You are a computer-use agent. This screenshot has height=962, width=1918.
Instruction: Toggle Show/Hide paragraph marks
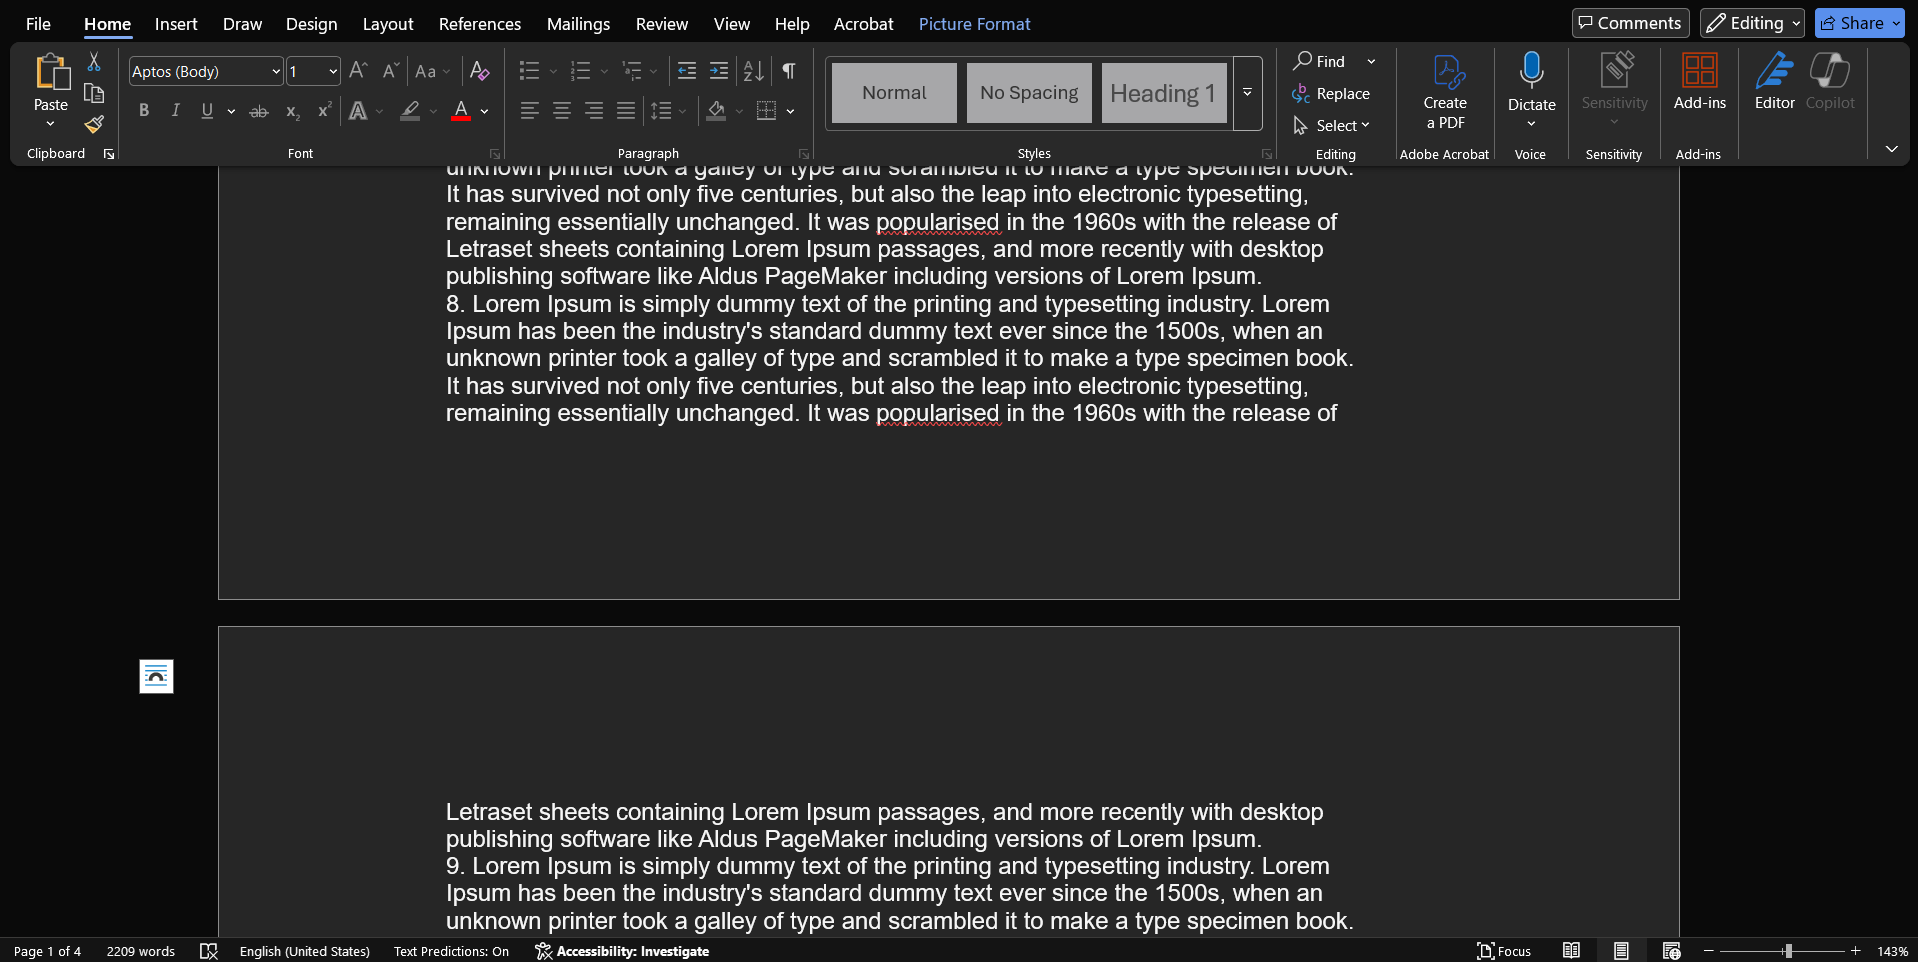pyautogui.click(x=789, y=71)
